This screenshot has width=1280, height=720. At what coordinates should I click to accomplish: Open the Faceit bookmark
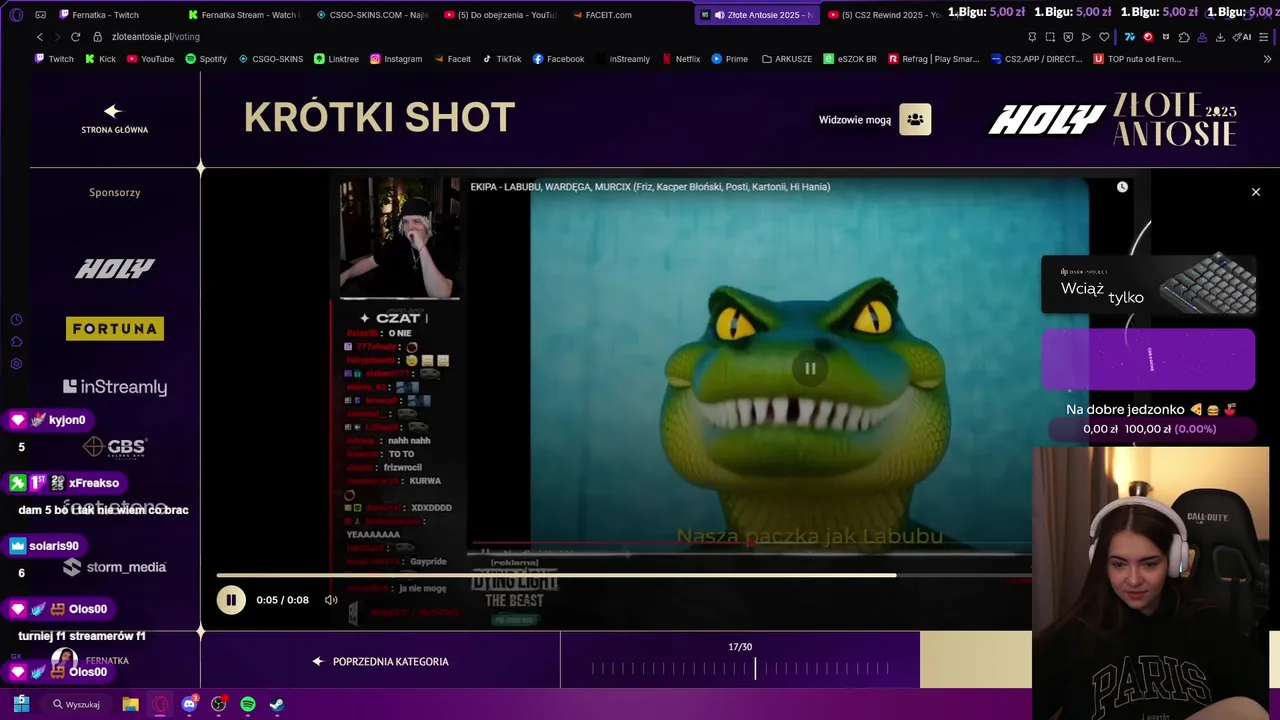[x=452, y=59]
